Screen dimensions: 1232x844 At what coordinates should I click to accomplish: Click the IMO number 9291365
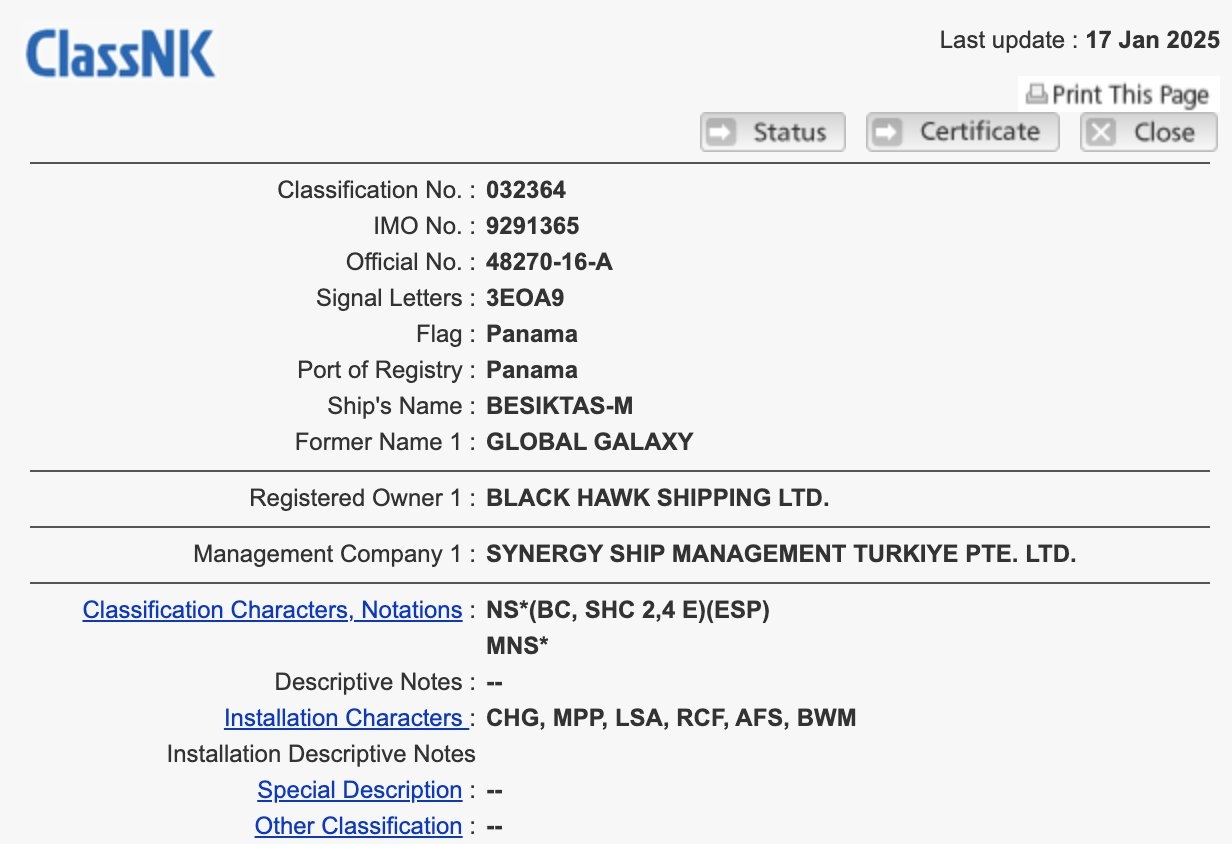click(x=533, y=226)
